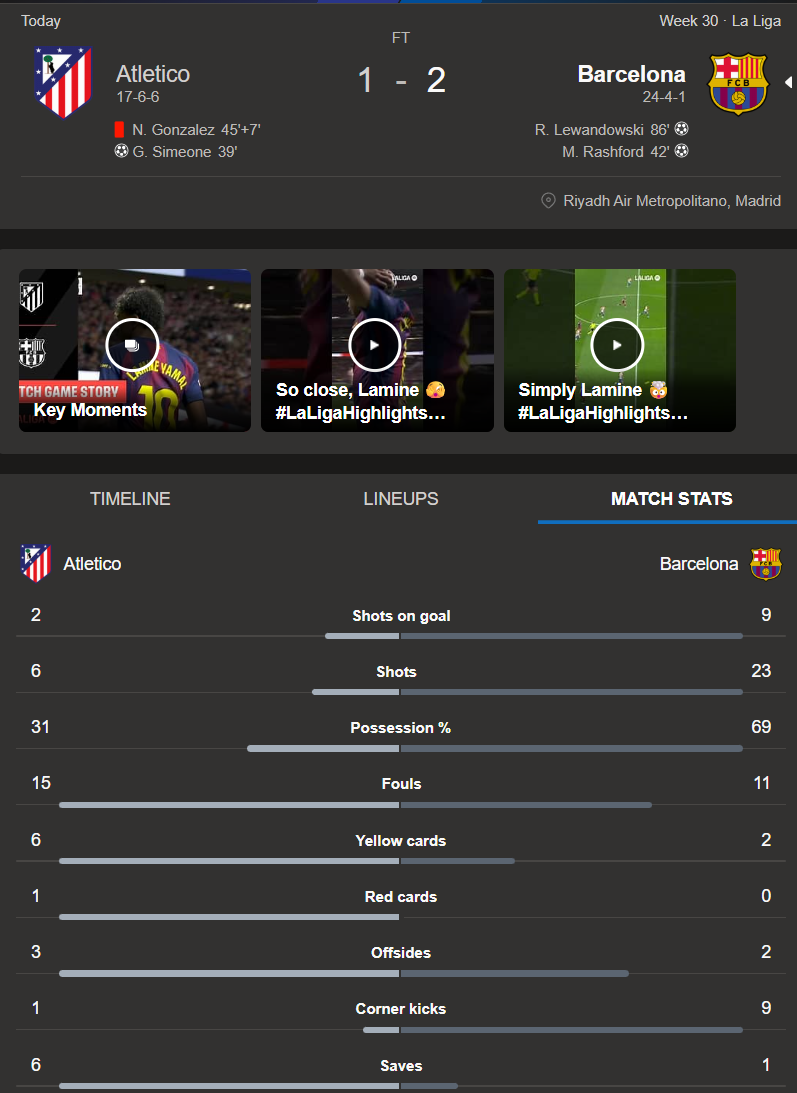Click the Atletico crest in score header
797x1093 pixels.
pyautogui.click(x=62, y=81)
